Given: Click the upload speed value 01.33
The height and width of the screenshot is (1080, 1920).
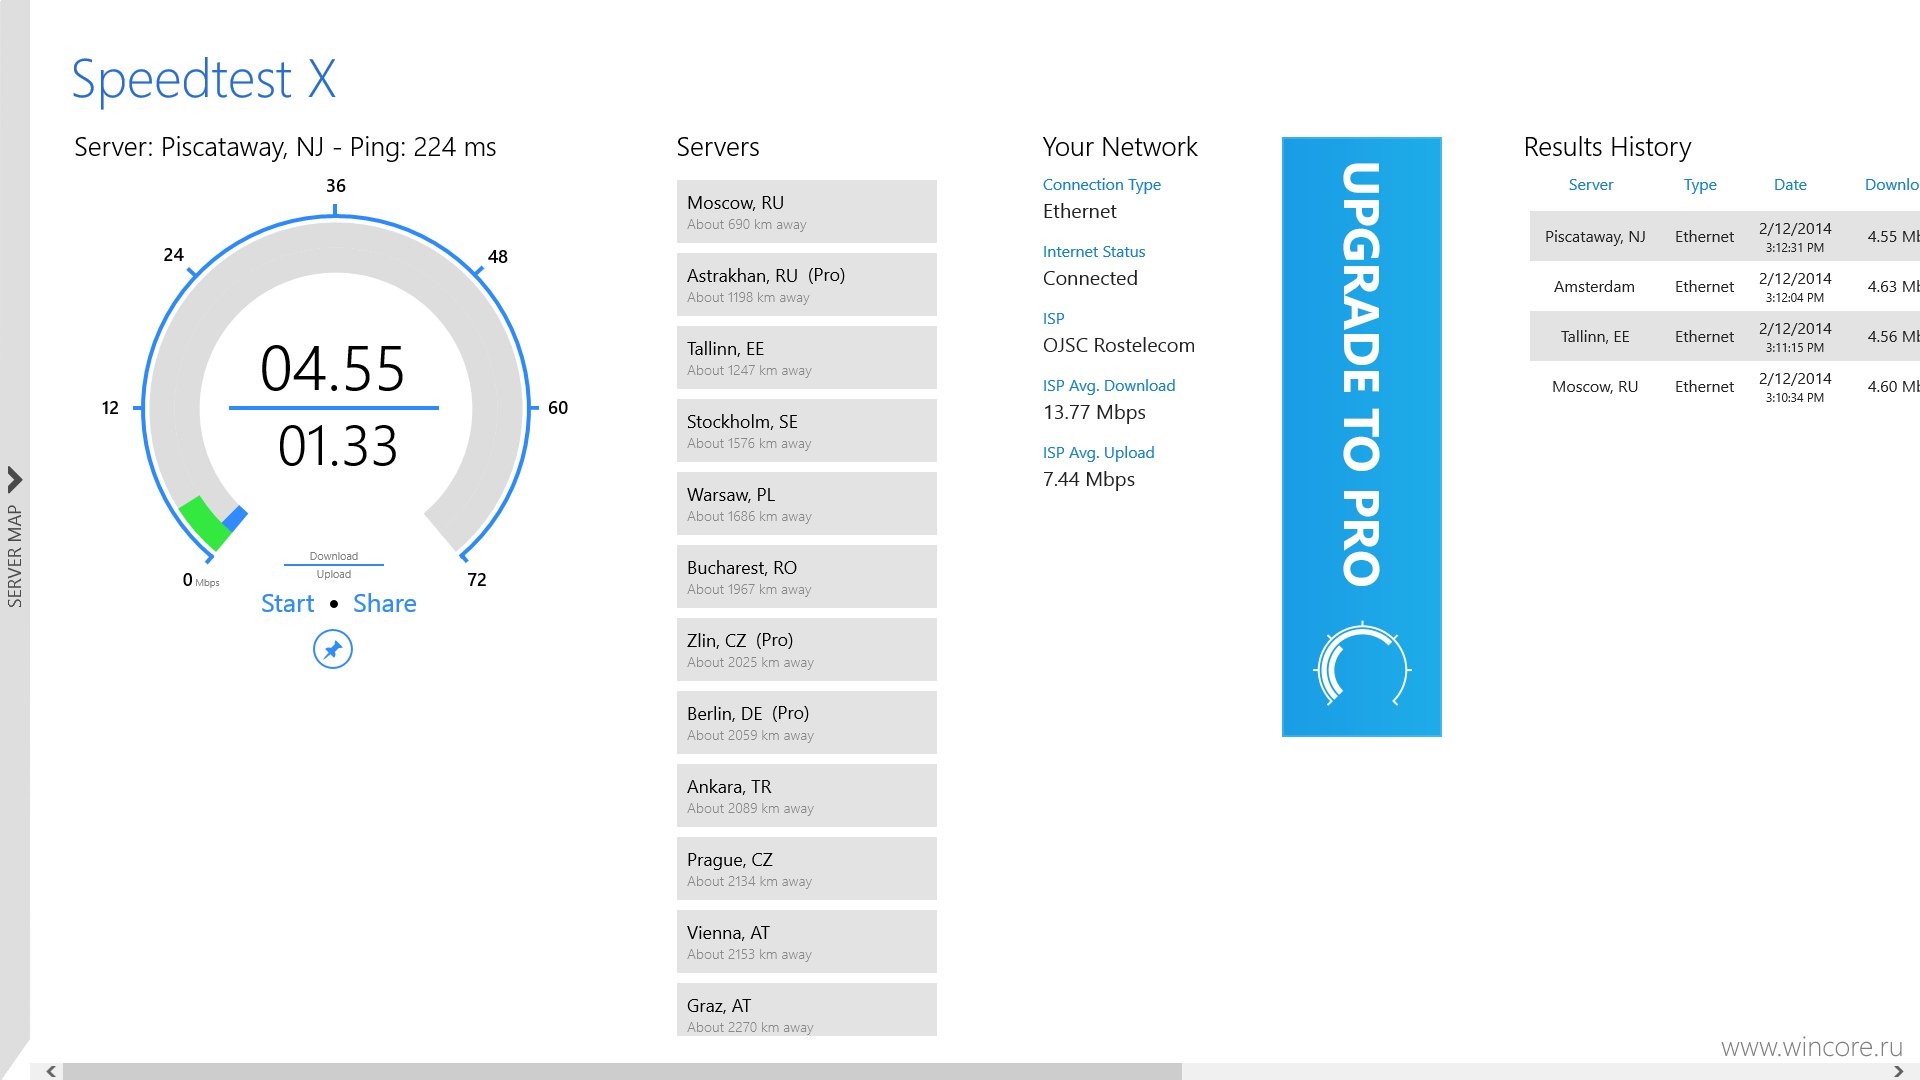Looking at the screenshot, I should tap(338, 446).
